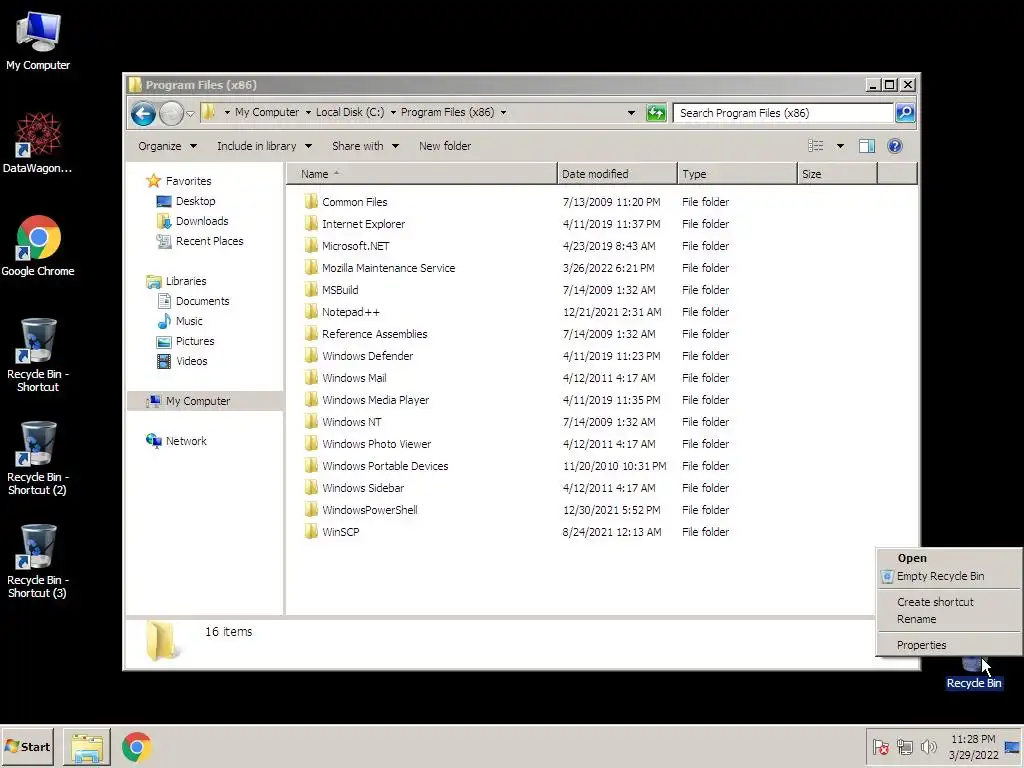Viewport: 1024px width, 768px height.
Task: Open the address bar history dropdown
Action: [631, 112]
